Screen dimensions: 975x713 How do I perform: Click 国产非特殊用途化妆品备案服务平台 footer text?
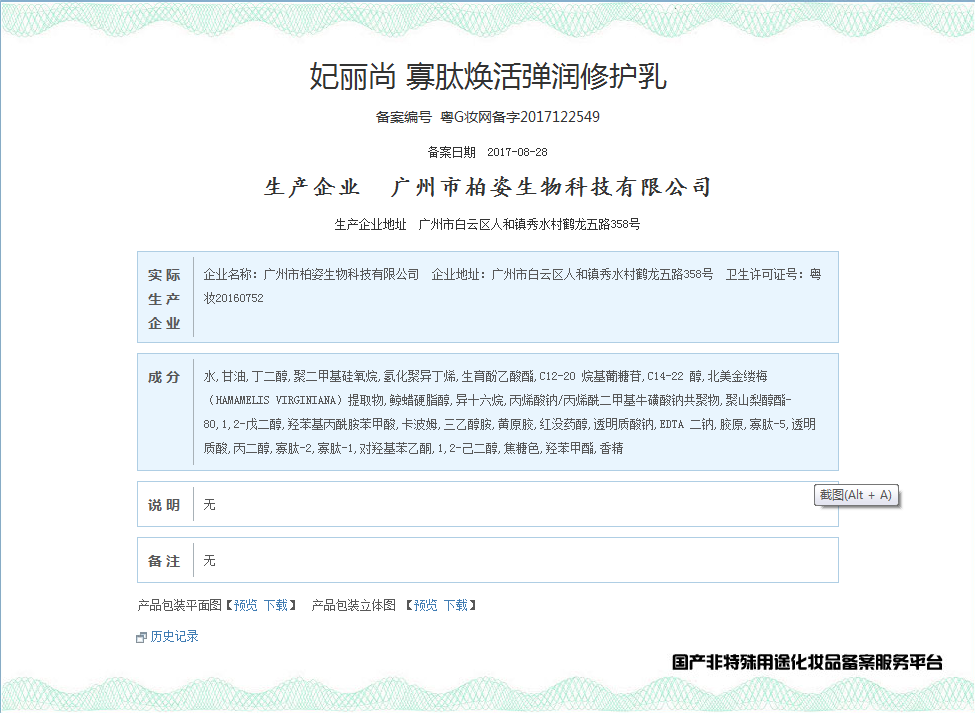point(807,662)
